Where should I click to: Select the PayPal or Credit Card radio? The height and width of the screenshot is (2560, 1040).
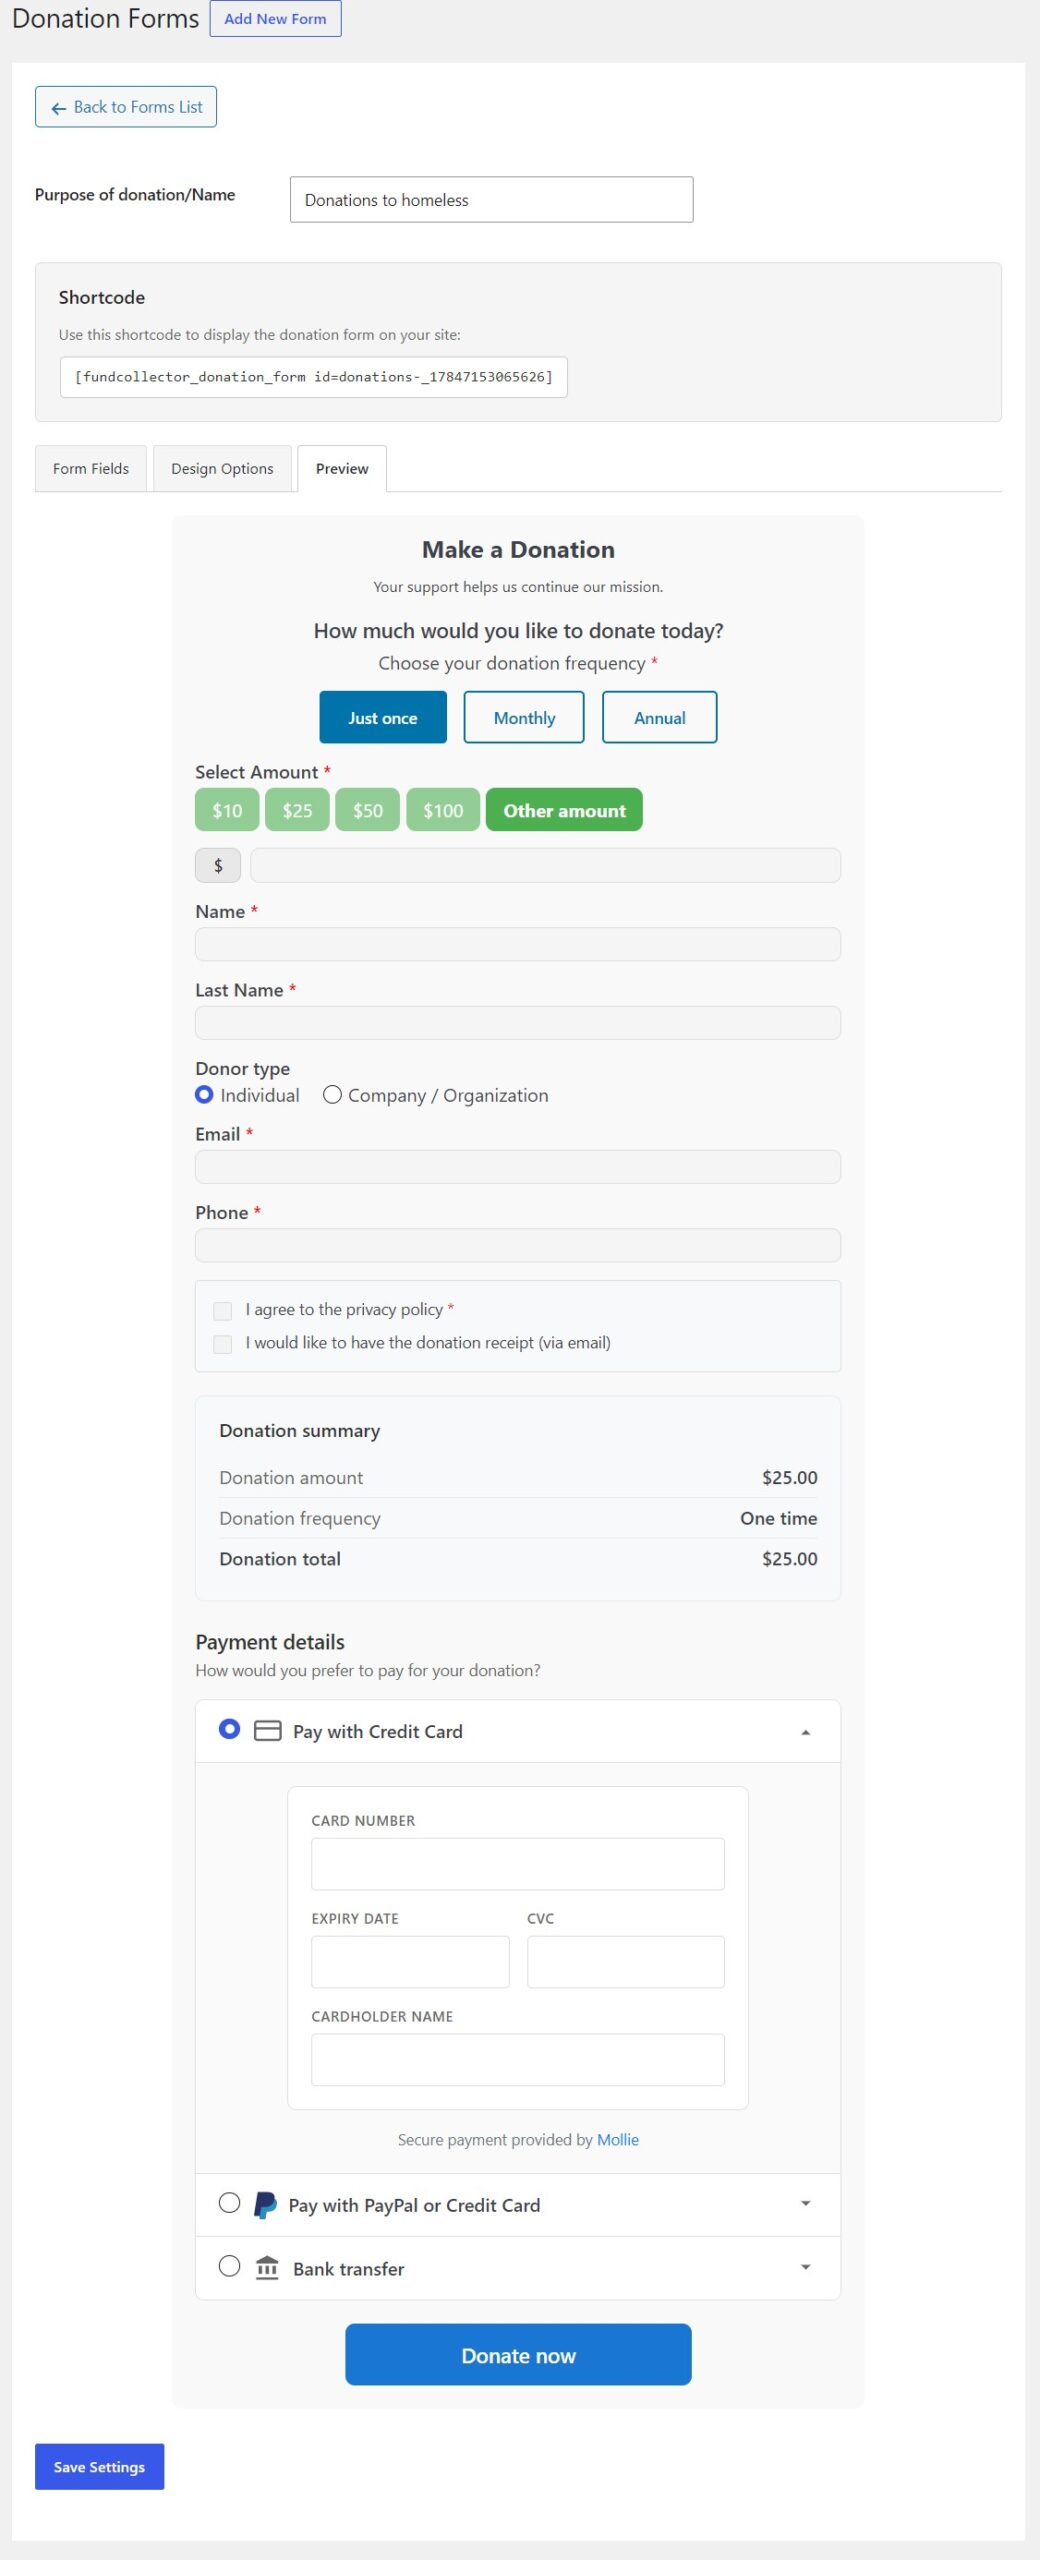[x=230, y=2203]
